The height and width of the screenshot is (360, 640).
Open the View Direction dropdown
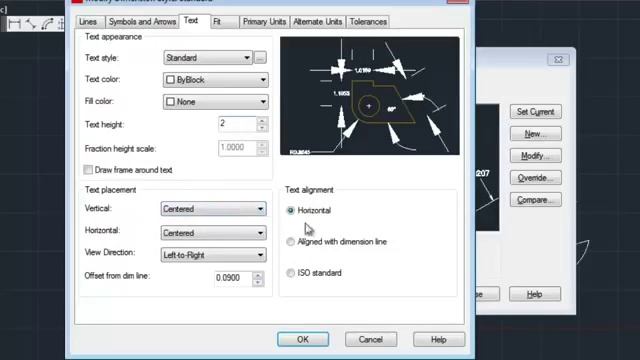pos(213,255)
